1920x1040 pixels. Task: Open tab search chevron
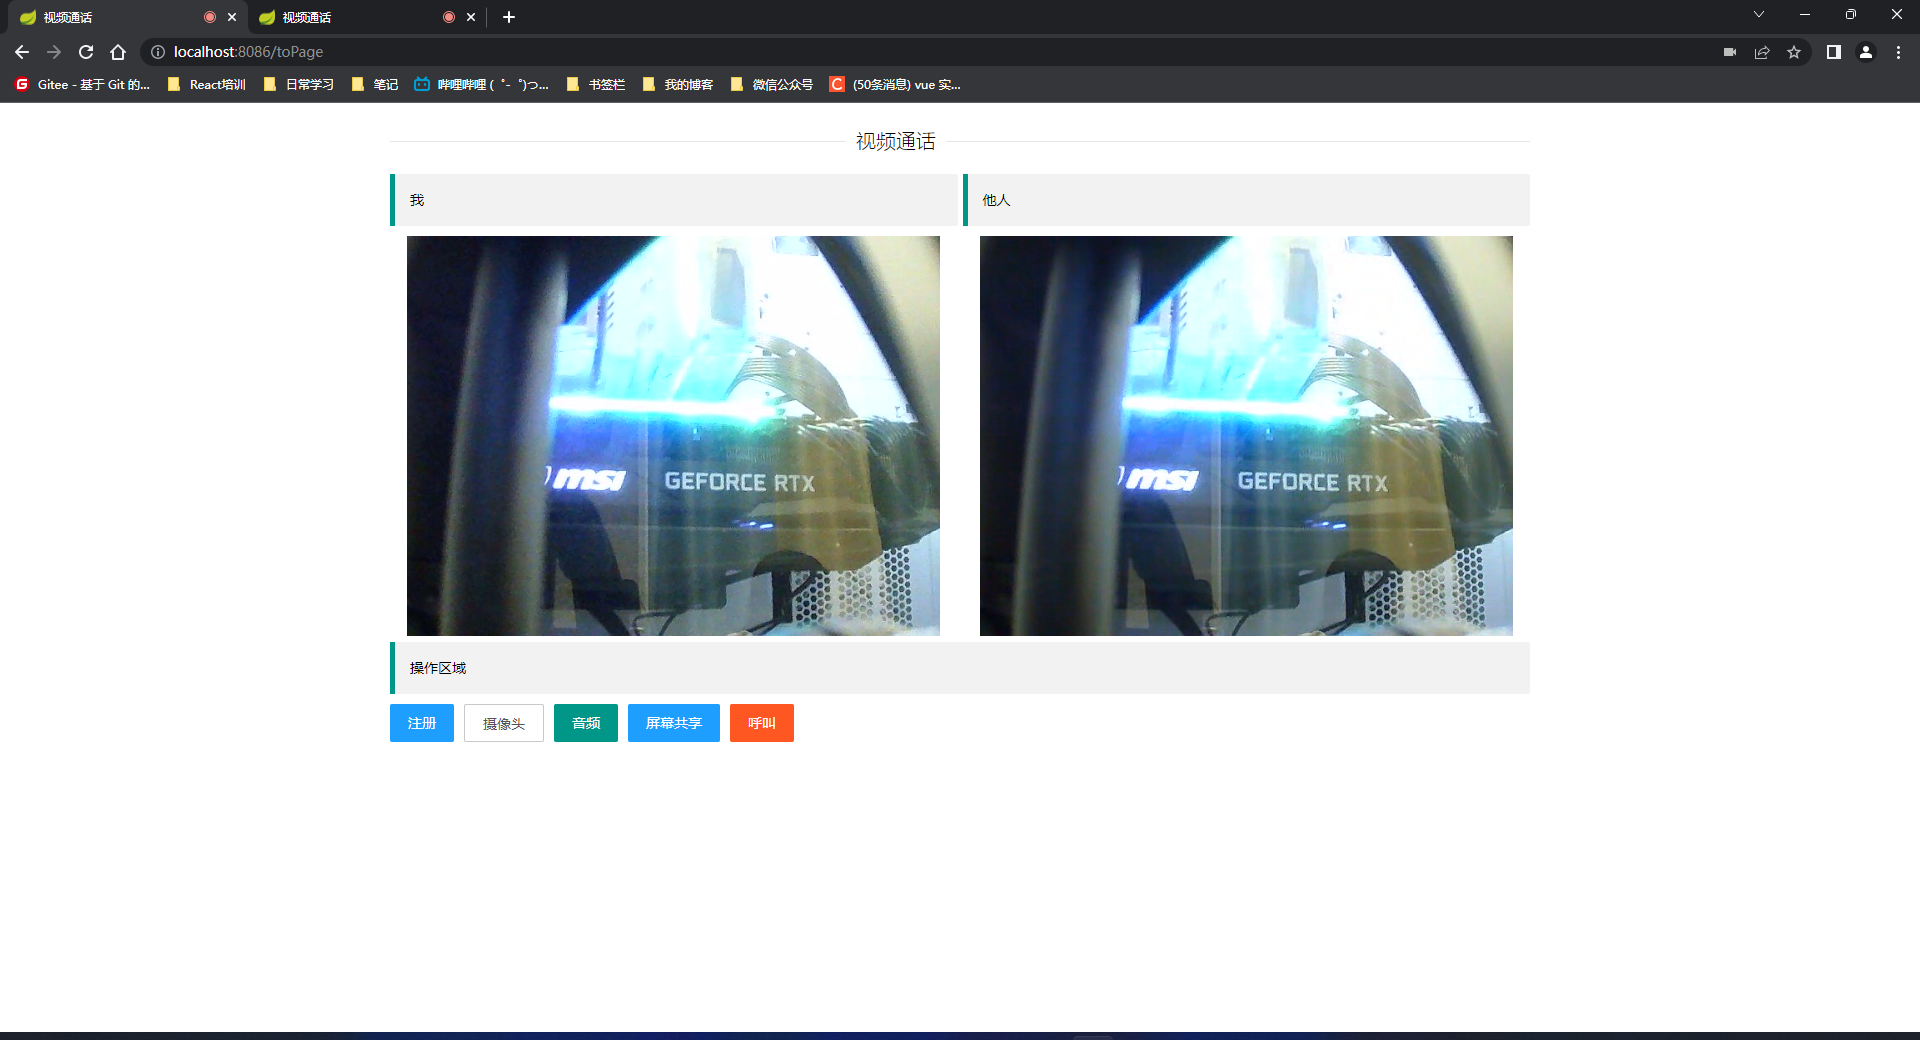click(x=1759, y=14)
